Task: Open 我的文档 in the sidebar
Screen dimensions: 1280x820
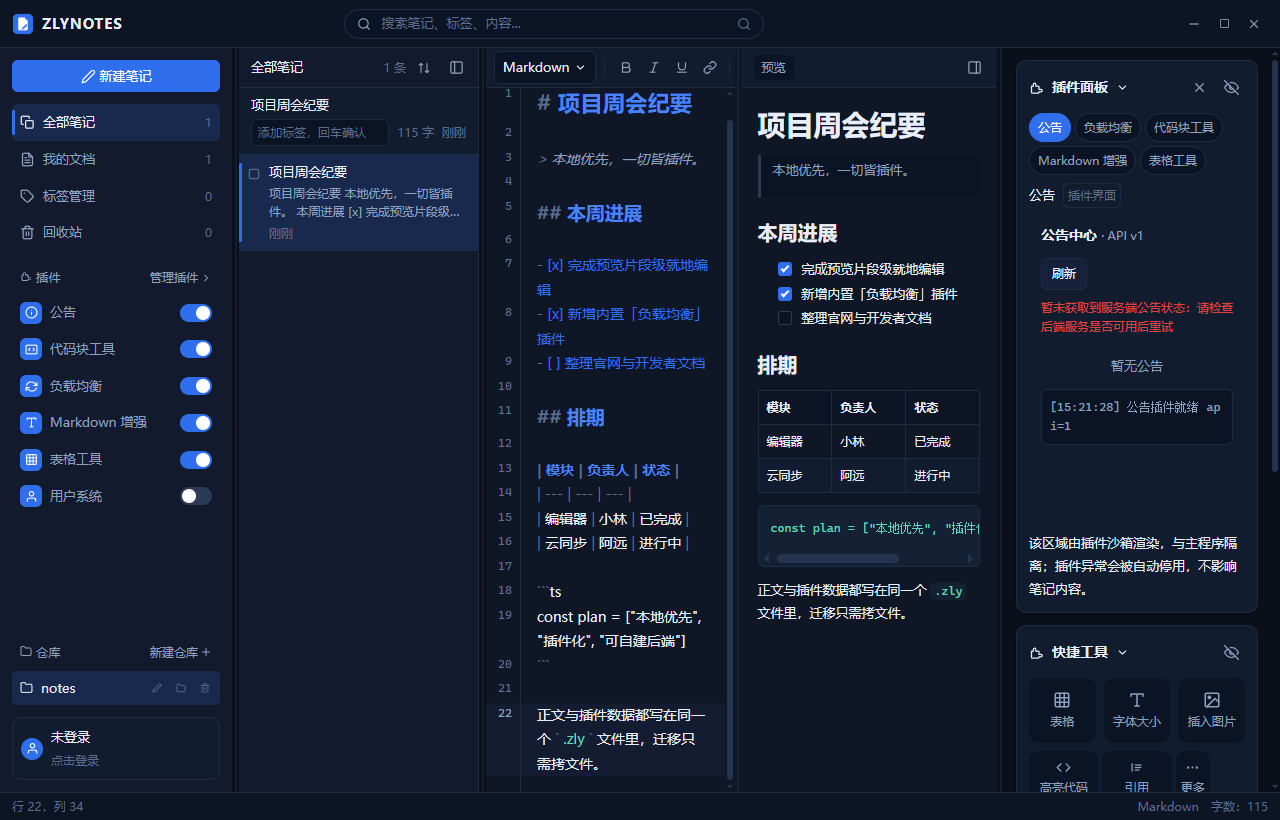Action: click(116, 159)
